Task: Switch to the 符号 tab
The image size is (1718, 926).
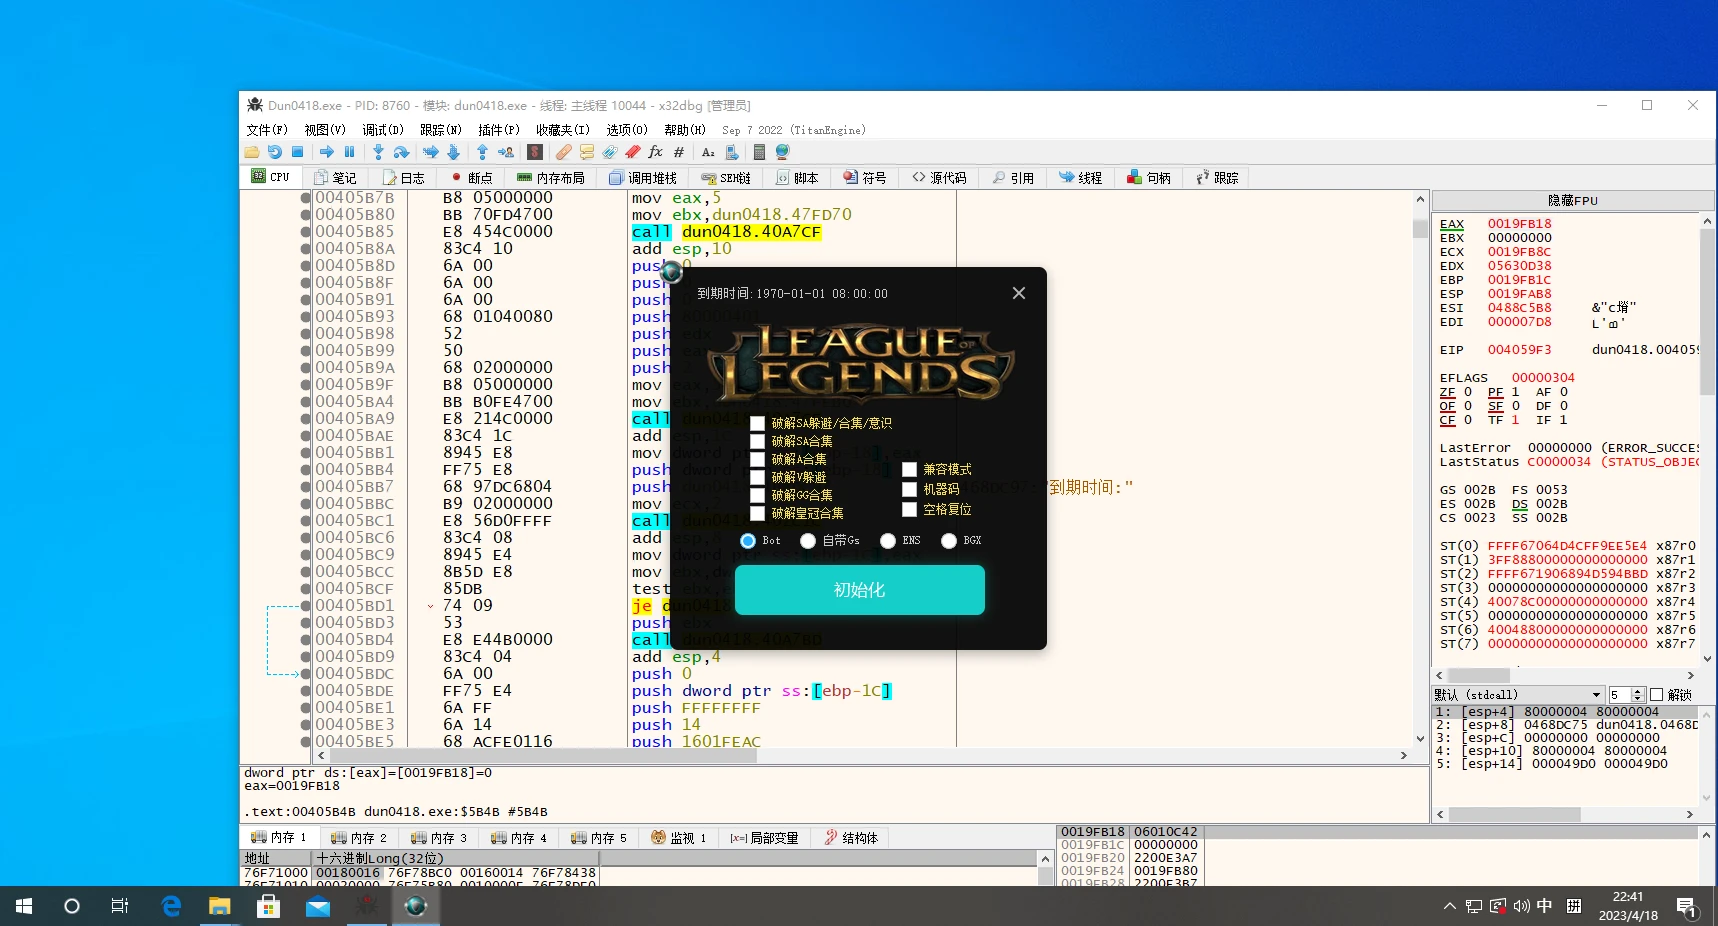Action: [864, 178]
